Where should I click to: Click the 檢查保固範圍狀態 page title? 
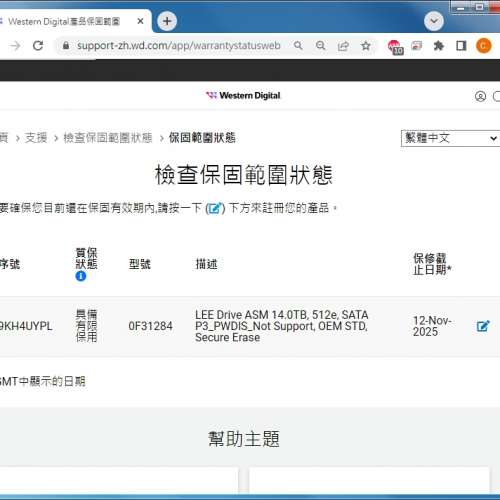[x=244, y=175]
